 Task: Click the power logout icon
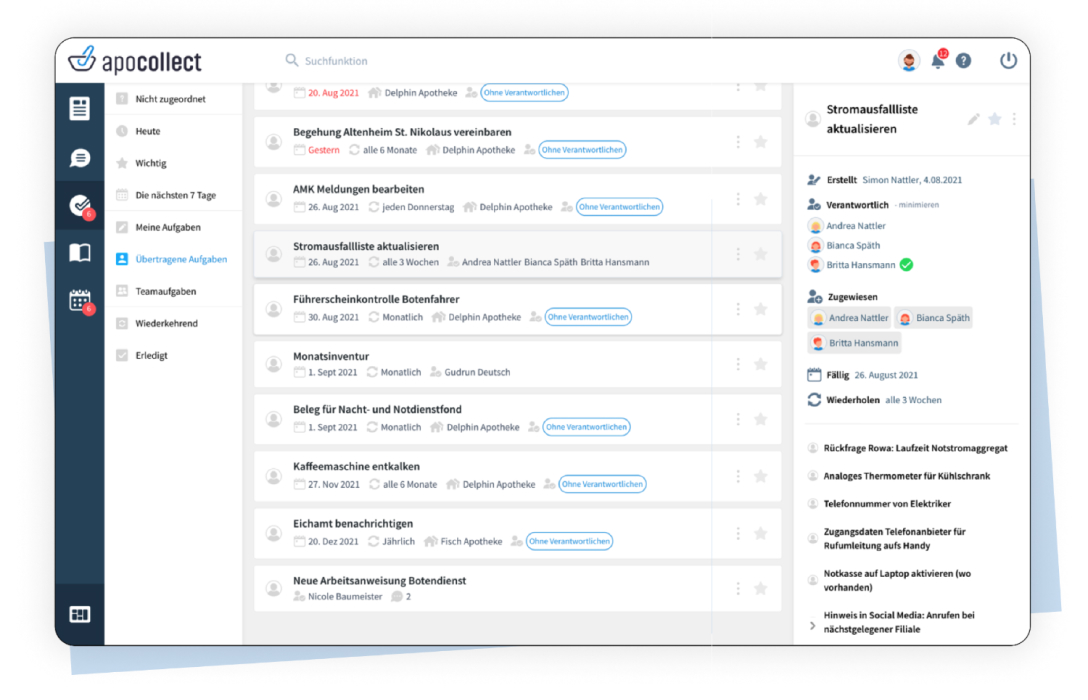point(1008,61)
